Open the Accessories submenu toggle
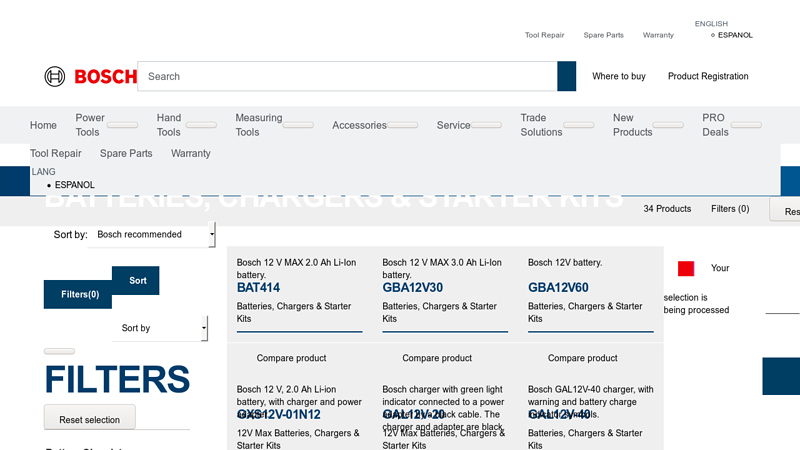This screenshot has width=800, height=450. pos(402,126)
